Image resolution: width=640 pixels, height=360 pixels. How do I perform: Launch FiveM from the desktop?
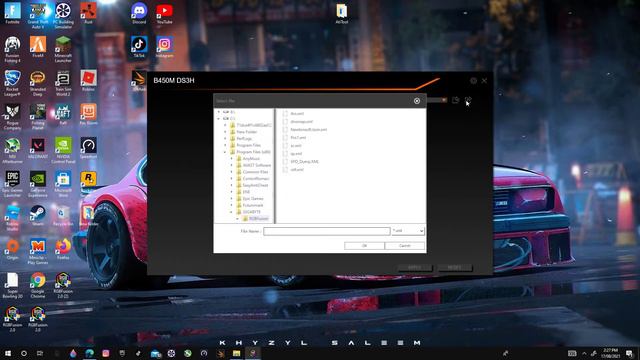pyautogui.click(x=38, y=47)
